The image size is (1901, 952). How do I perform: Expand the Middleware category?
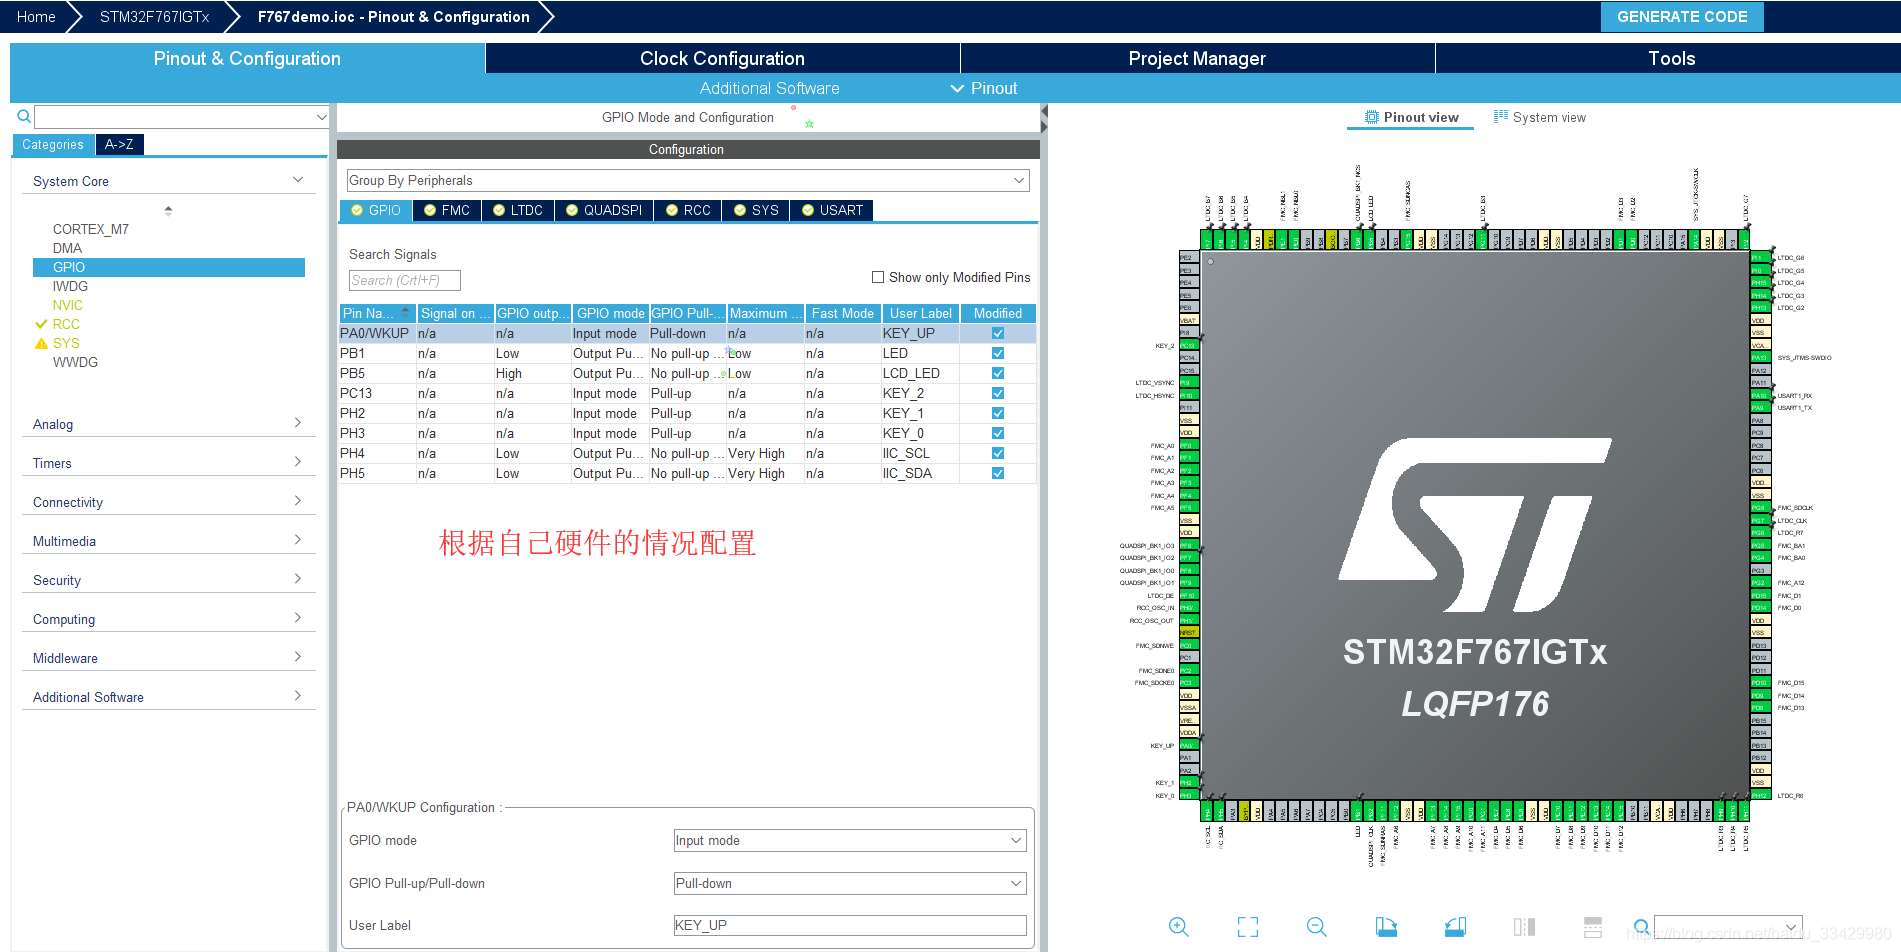click(297, 657)
